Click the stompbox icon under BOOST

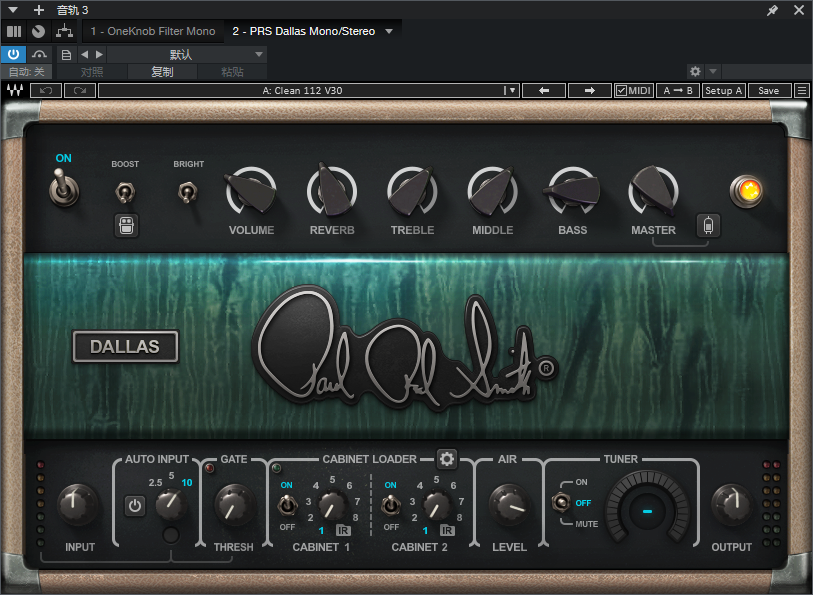[x=127, y=225]
